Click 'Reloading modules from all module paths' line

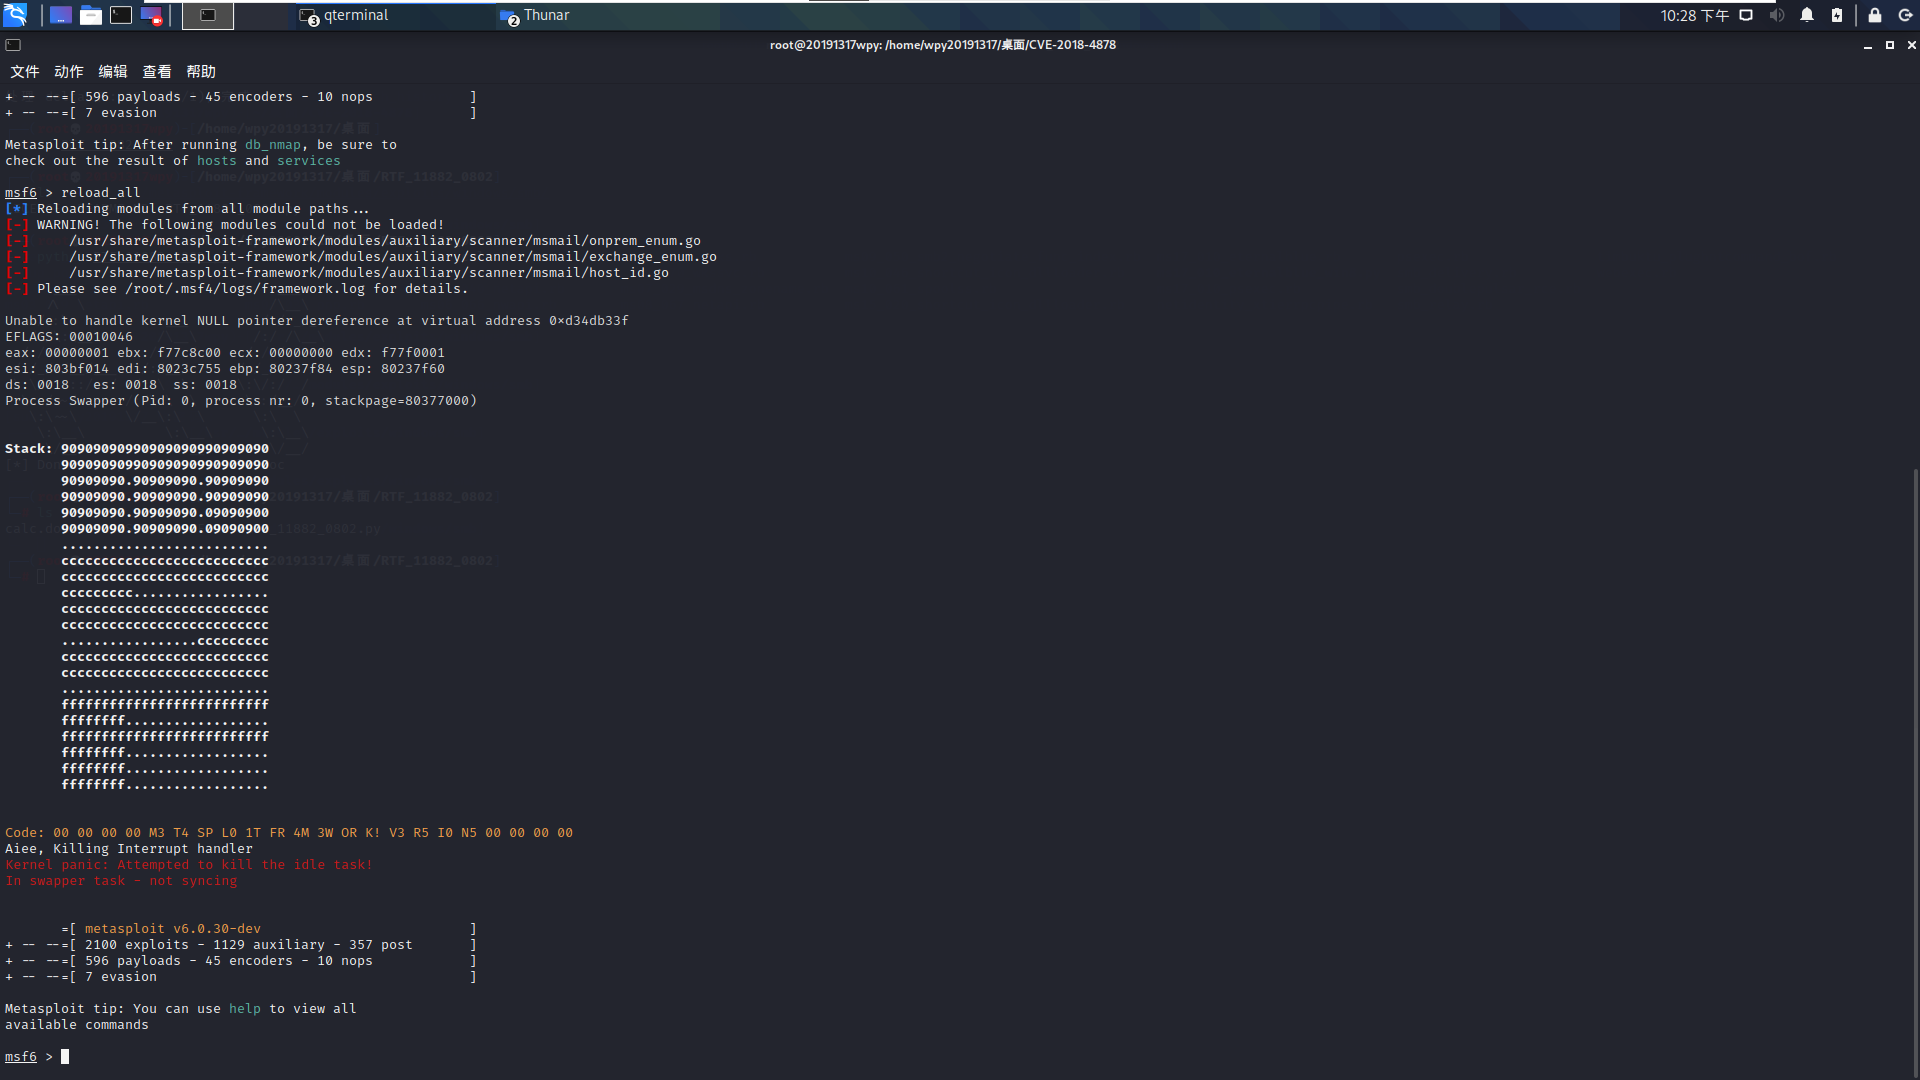pyautogui.click(x=203, y=209)
